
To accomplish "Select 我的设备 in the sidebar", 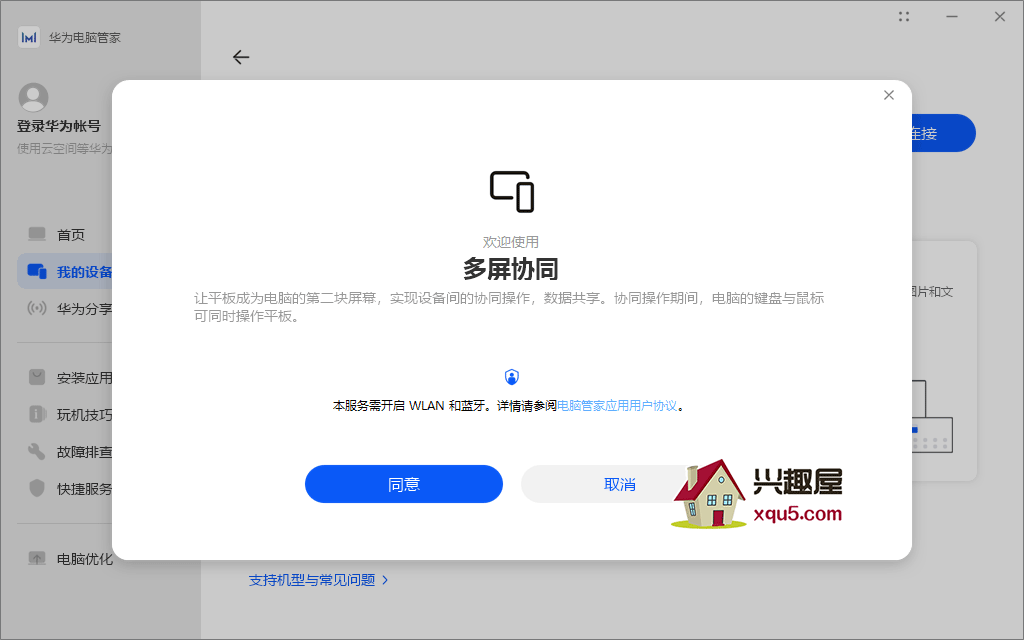I will coord(65,272).
